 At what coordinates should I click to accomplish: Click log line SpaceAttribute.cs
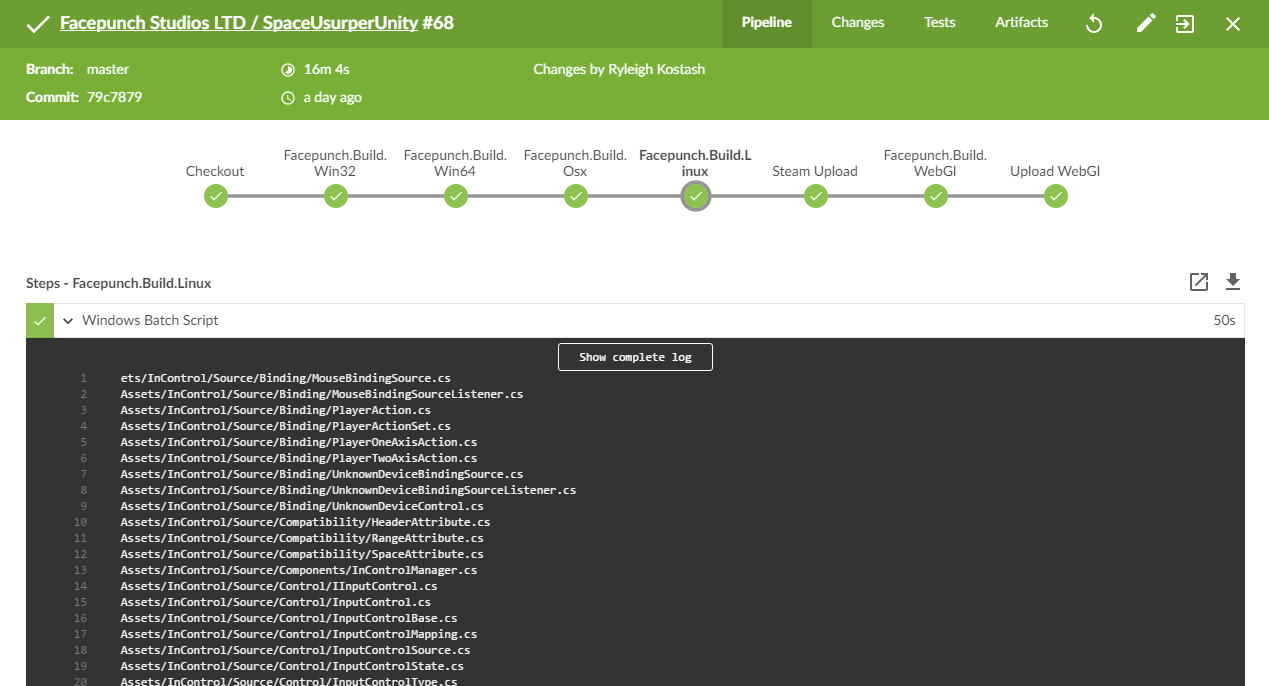click(302, 554)
